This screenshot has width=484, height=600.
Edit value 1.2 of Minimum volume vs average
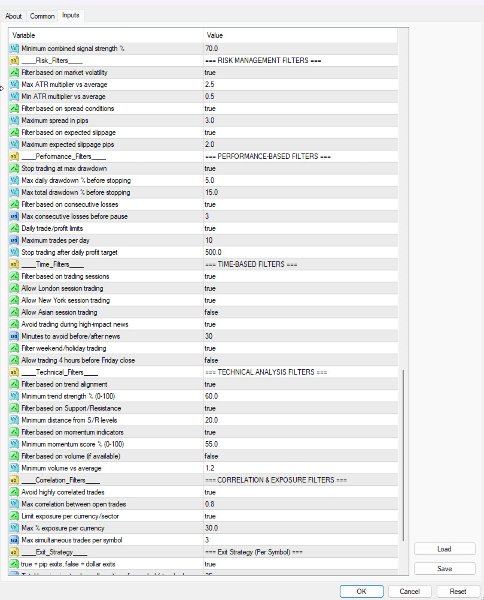pos(210,468)
